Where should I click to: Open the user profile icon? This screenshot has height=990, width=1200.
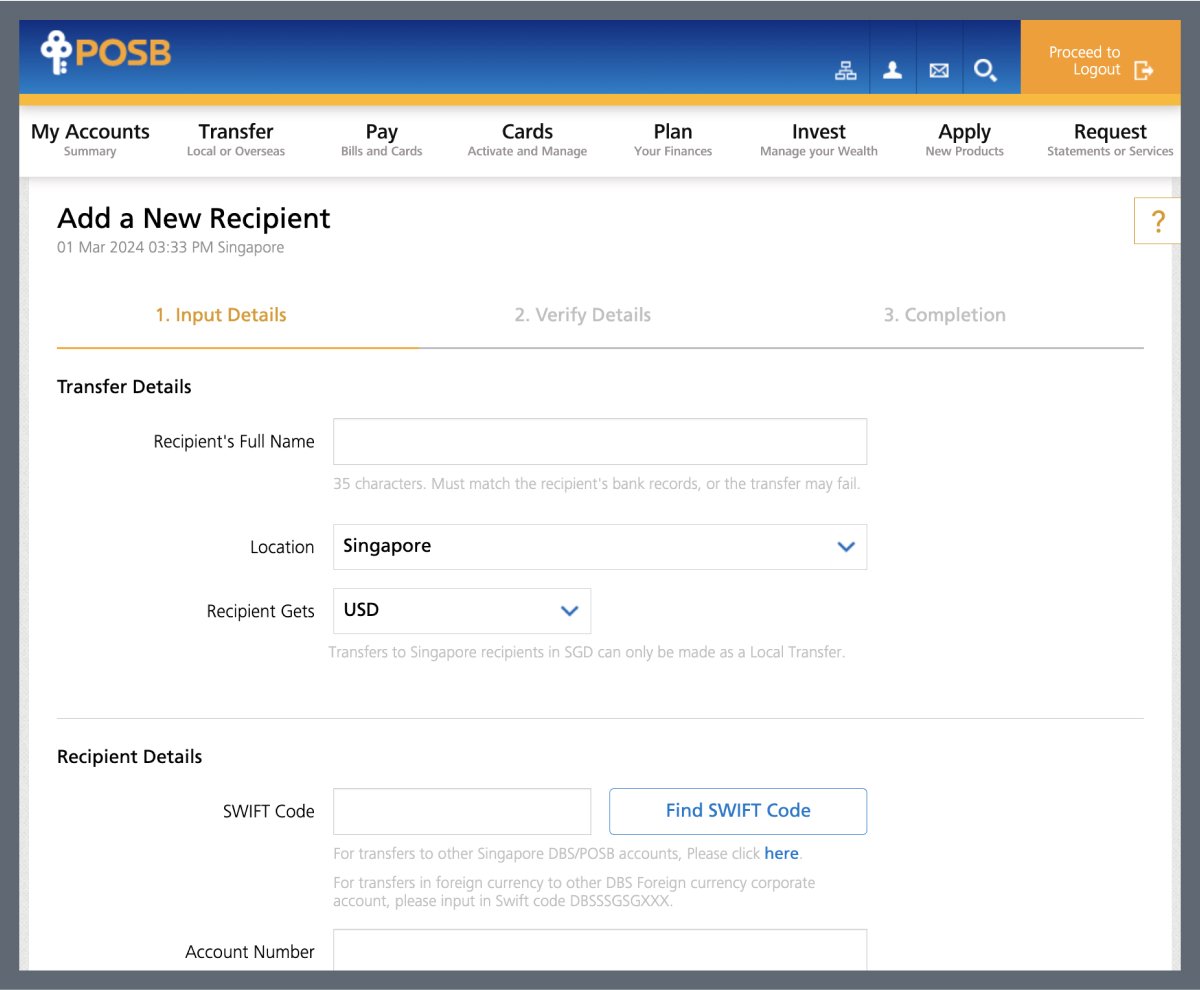tap(892, 70)
